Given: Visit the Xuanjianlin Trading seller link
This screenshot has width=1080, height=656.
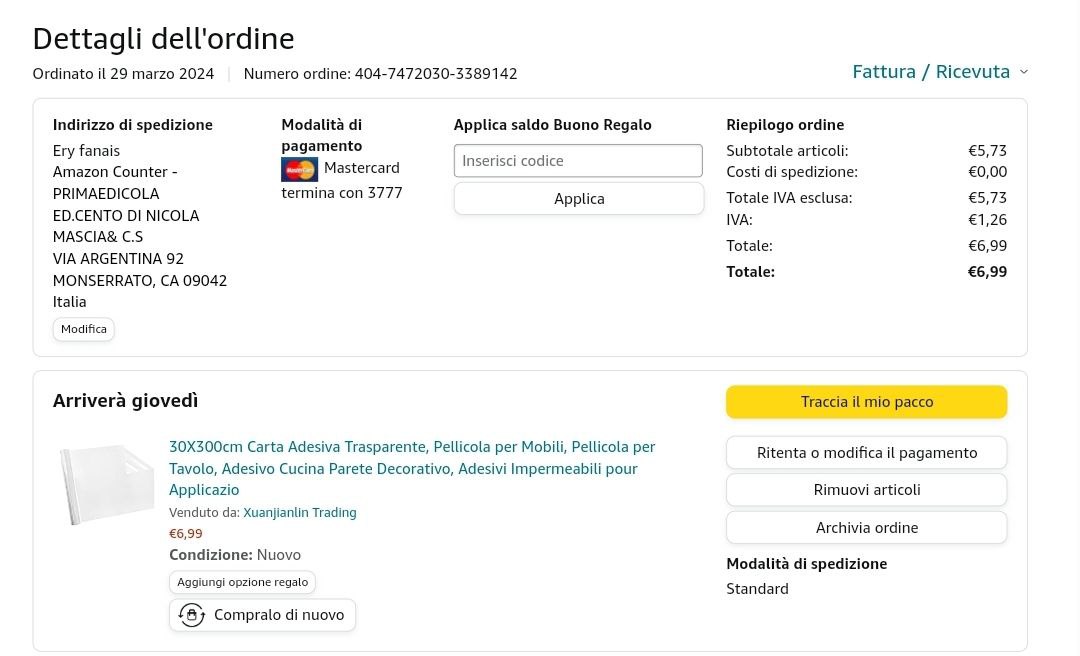Looking at the screenshot, I should tap(300, 513).
